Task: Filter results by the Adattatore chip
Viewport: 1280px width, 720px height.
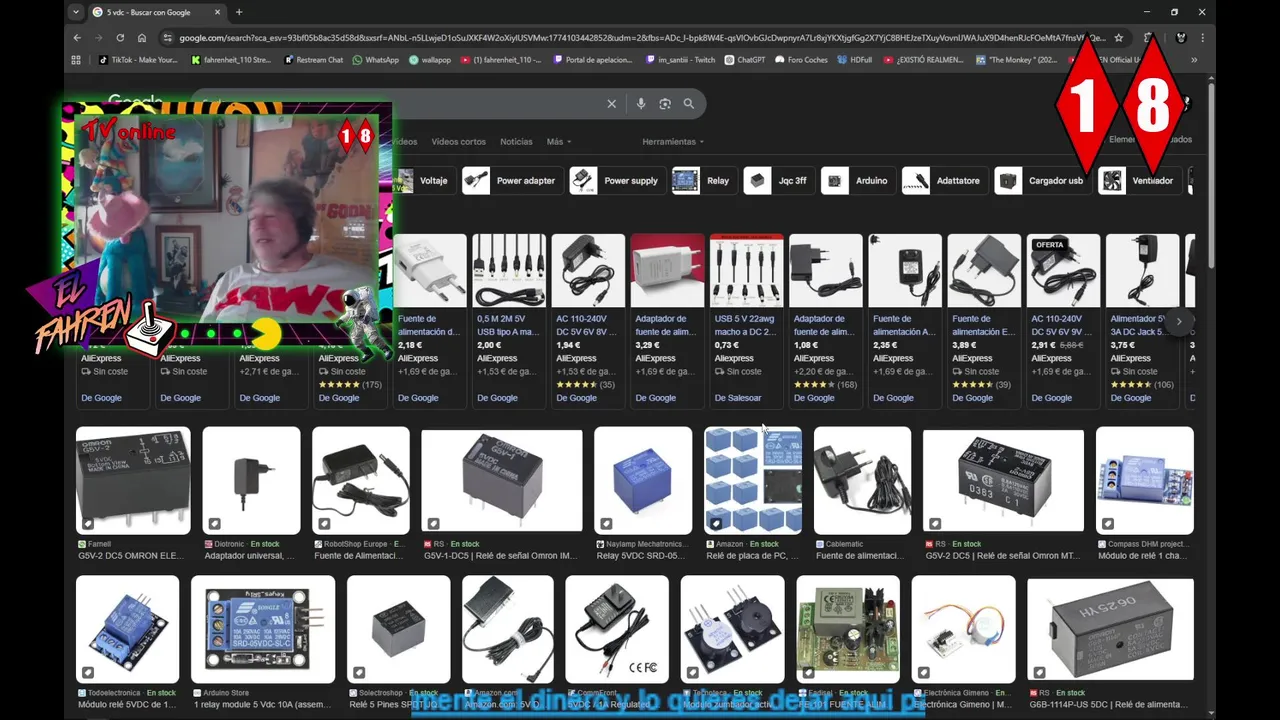Action: click(944, 181)
